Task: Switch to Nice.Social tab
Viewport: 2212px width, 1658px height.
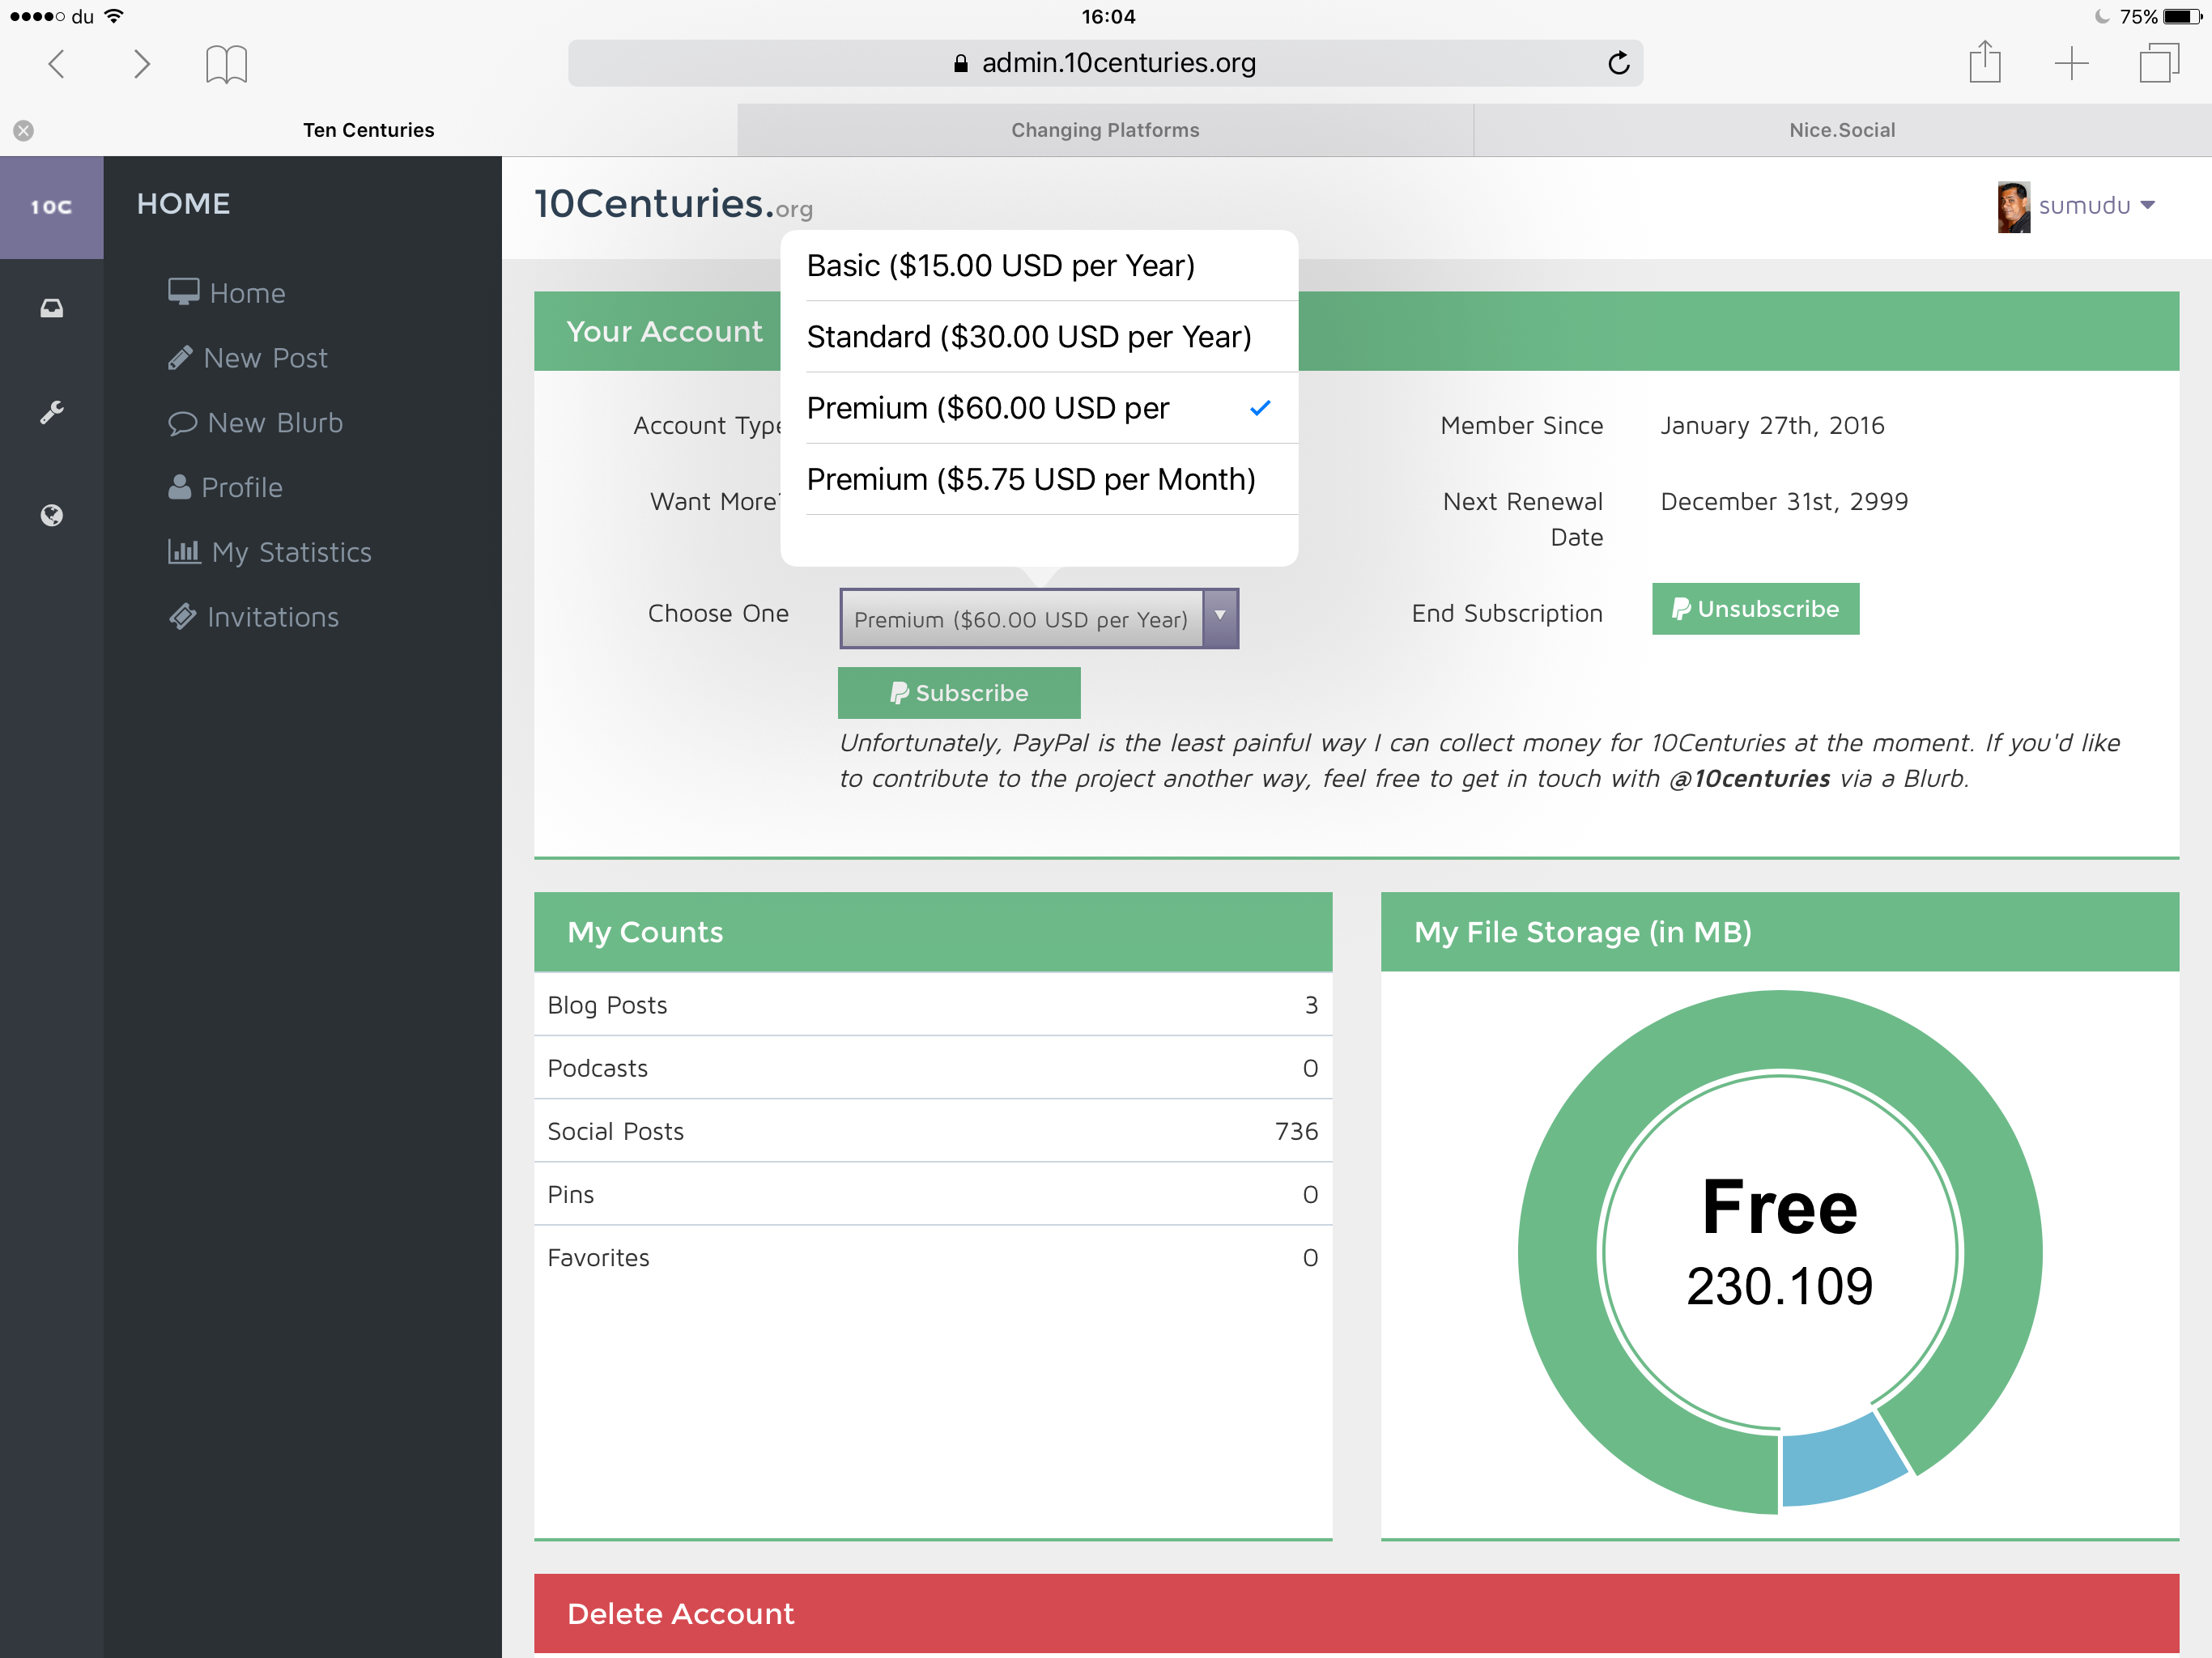Action: pos(1841,130)
